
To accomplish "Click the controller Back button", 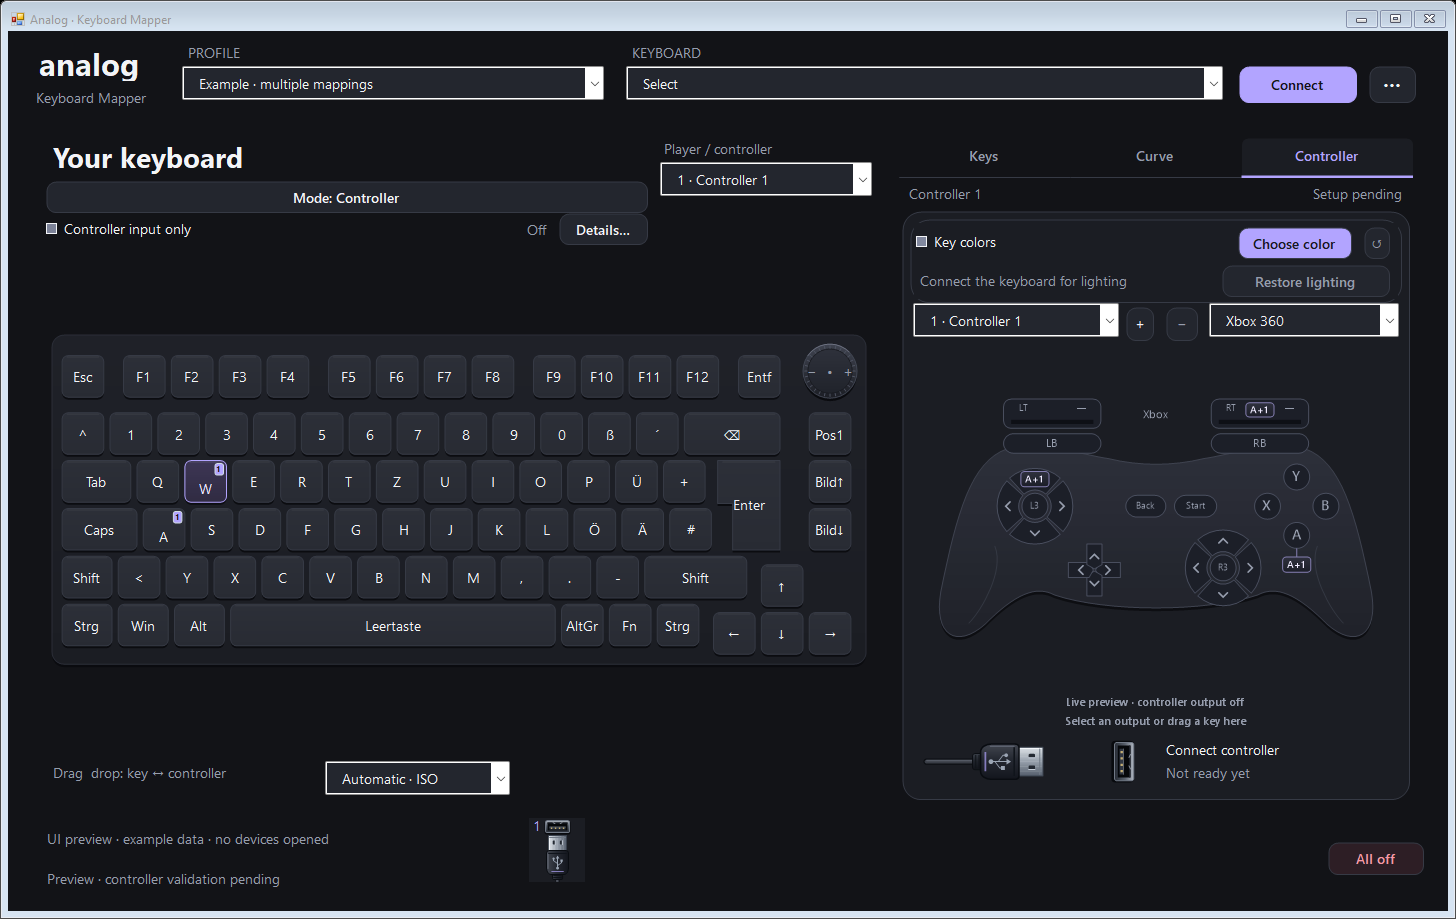I will tap(1145, 505).
